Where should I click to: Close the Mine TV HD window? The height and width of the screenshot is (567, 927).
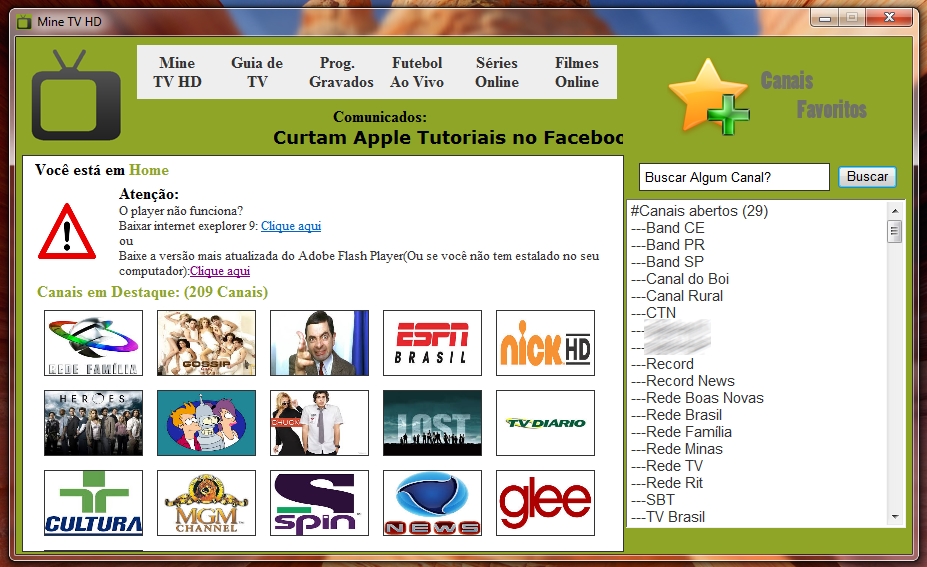click(x=889, y=18)
